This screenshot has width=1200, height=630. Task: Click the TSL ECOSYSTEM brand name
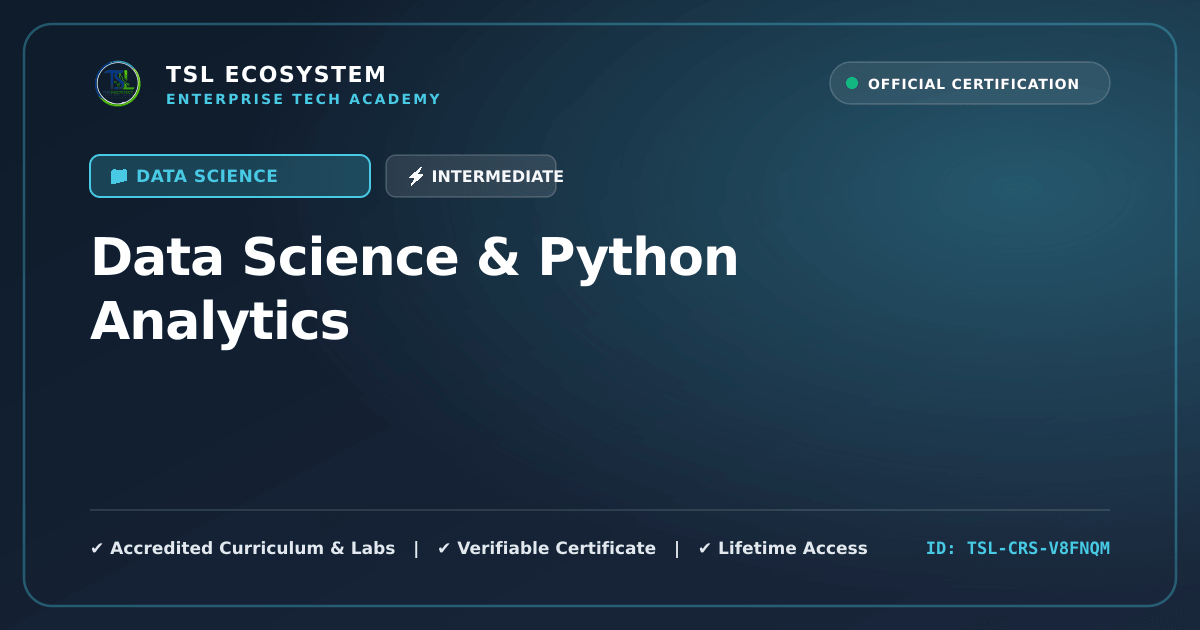[276, 75]
